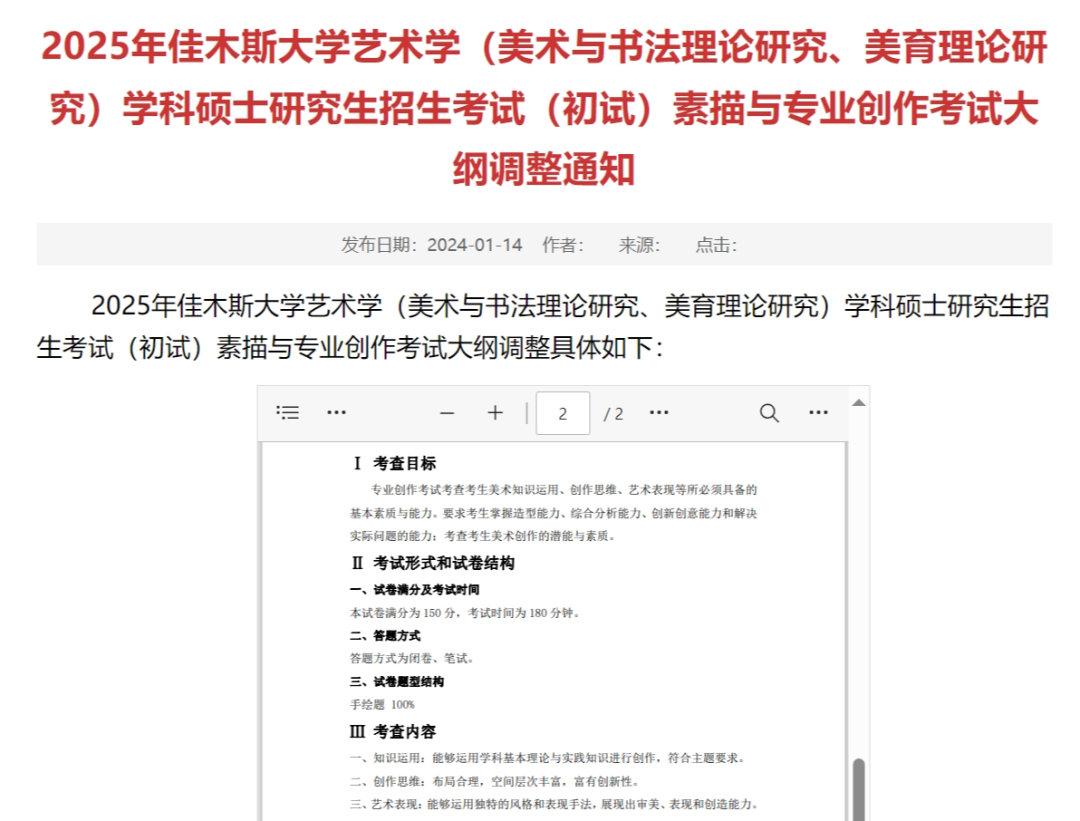Open the PDF table of contents icon
Image resolution: width=1080 pixels, height=821 pixels.
(x=287, y=413)
